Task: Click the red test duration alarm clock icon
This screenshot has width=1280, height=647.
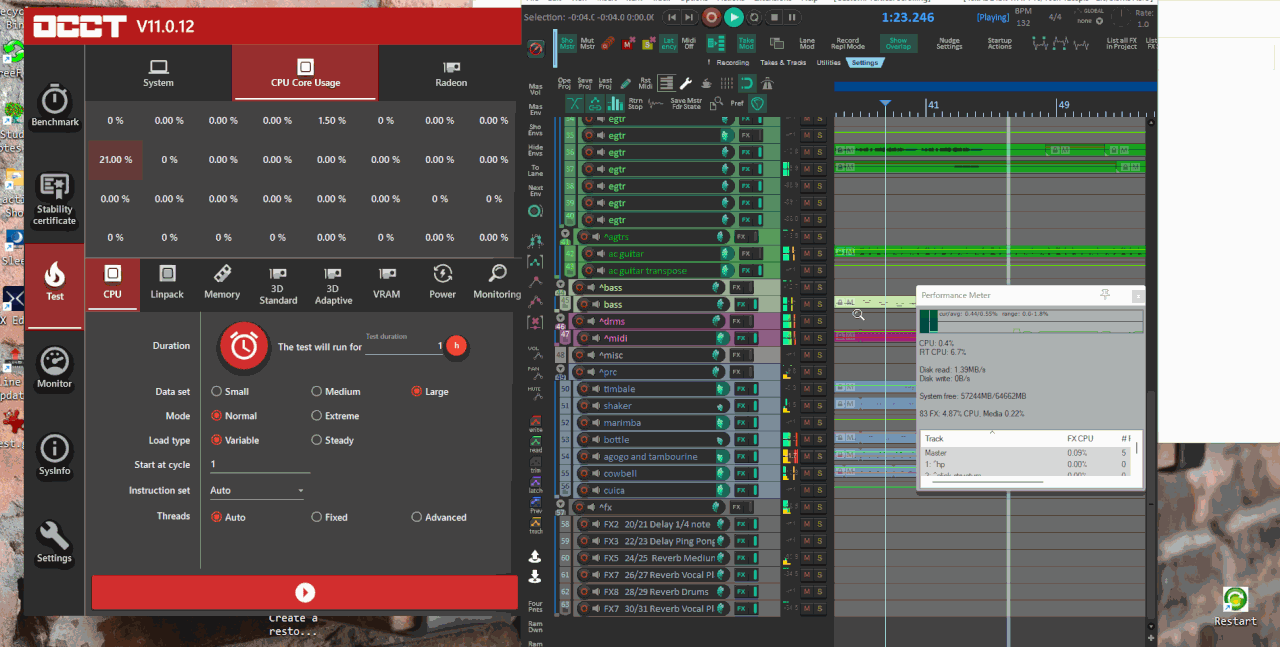Action: point(244,345)
